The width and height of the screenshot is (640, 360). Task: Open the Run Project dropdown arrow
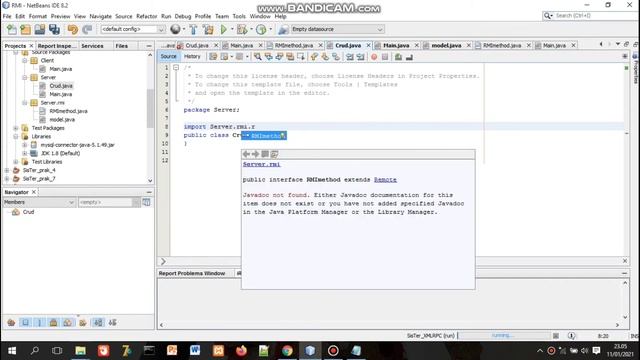point(232,29)
